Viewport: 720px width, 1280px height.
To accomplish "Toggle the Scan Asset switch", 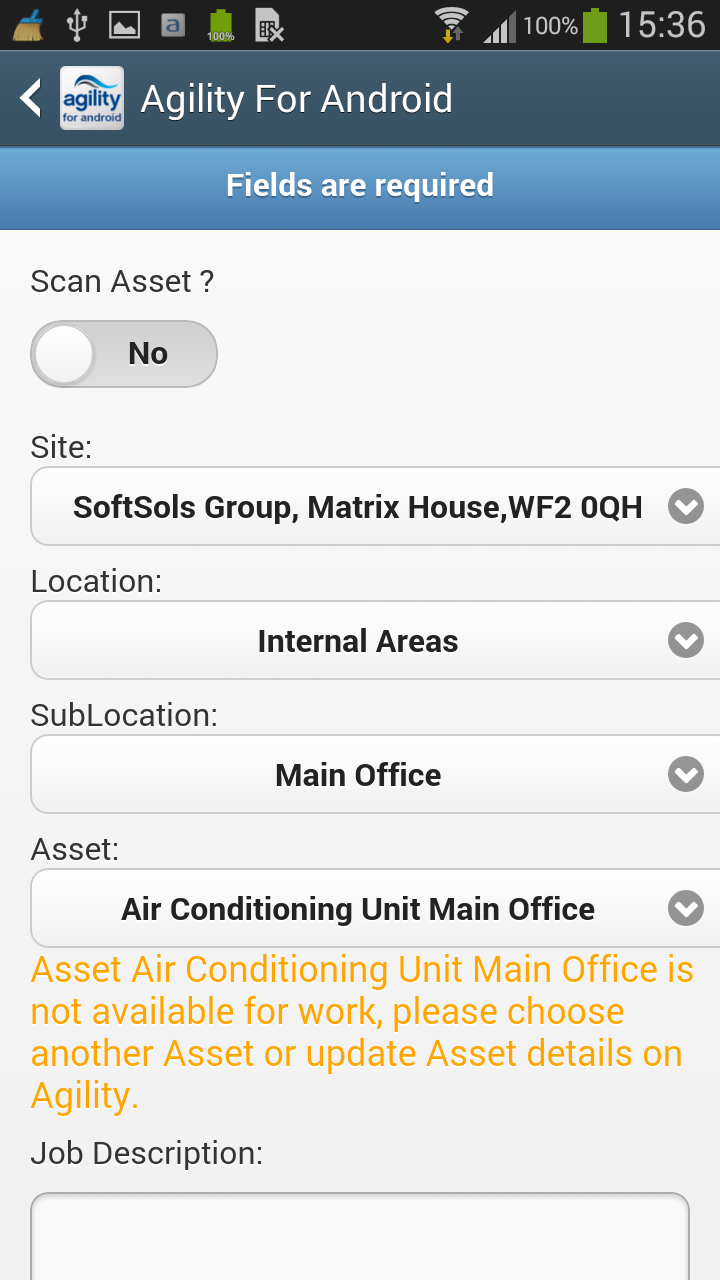I will coord(124,354).
